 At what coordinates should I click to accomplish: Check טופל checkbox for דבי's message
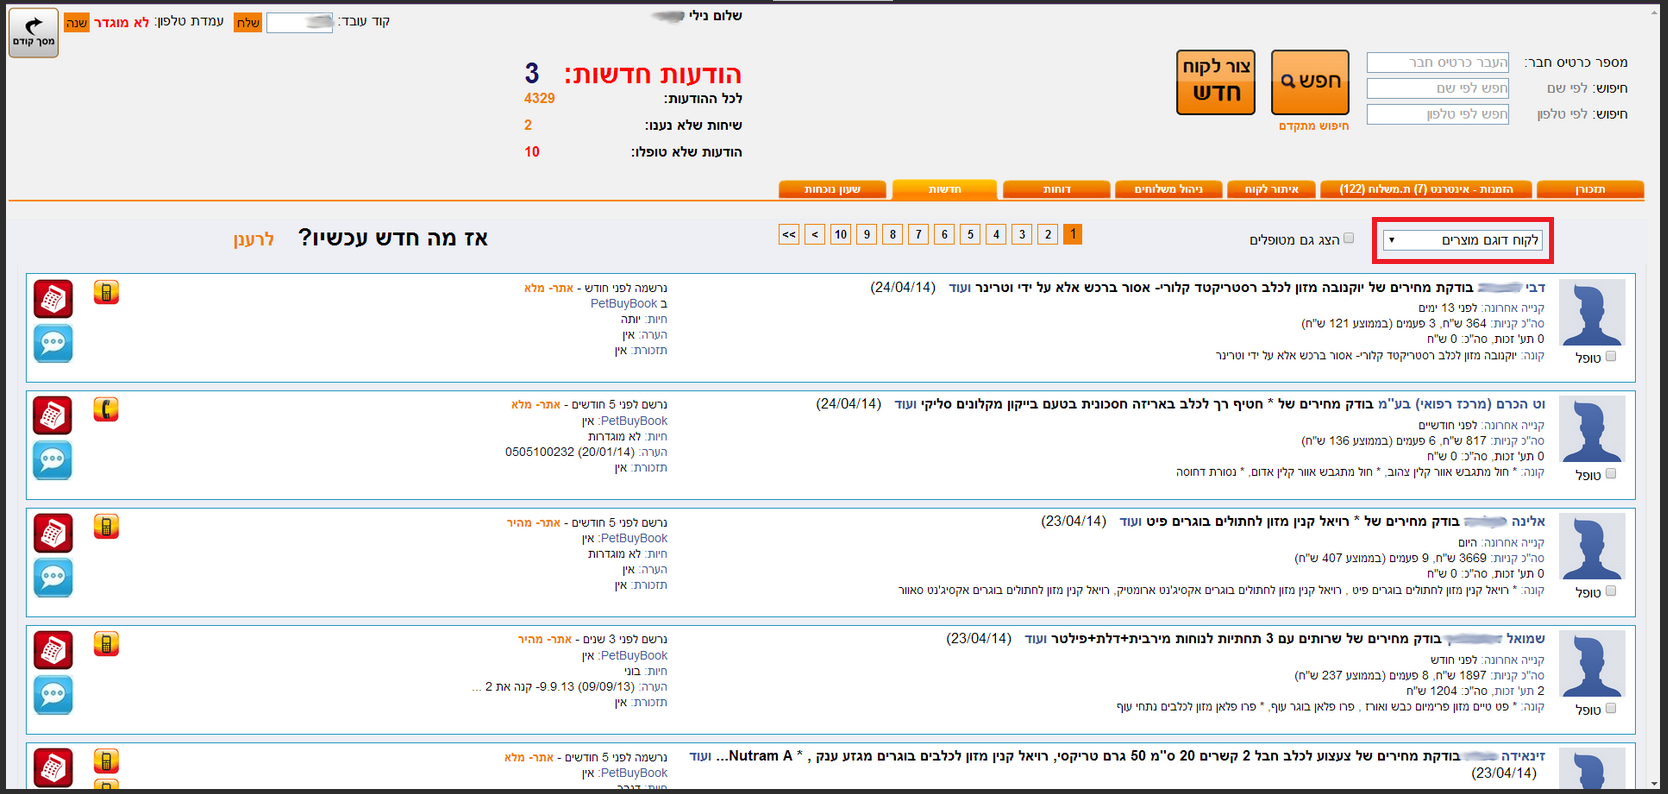pos(1610,357)
